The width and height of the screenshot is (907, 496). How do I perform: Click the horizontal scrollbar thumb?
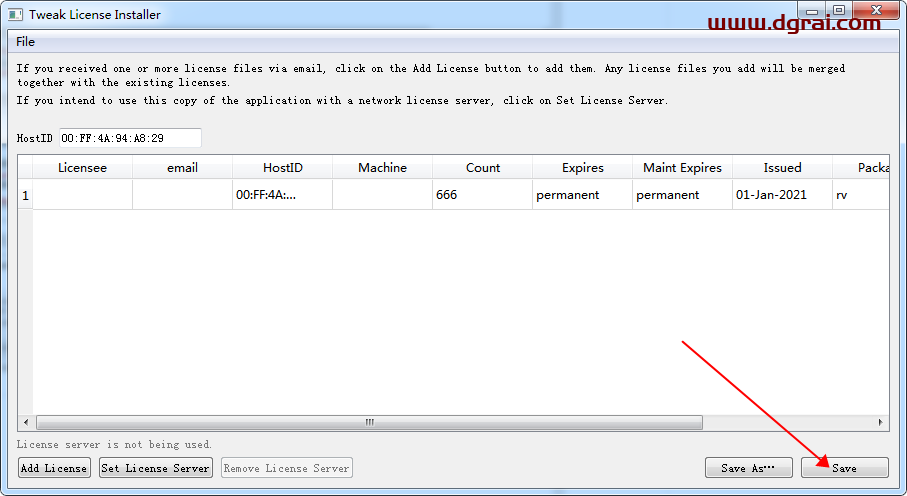point(369,423)
